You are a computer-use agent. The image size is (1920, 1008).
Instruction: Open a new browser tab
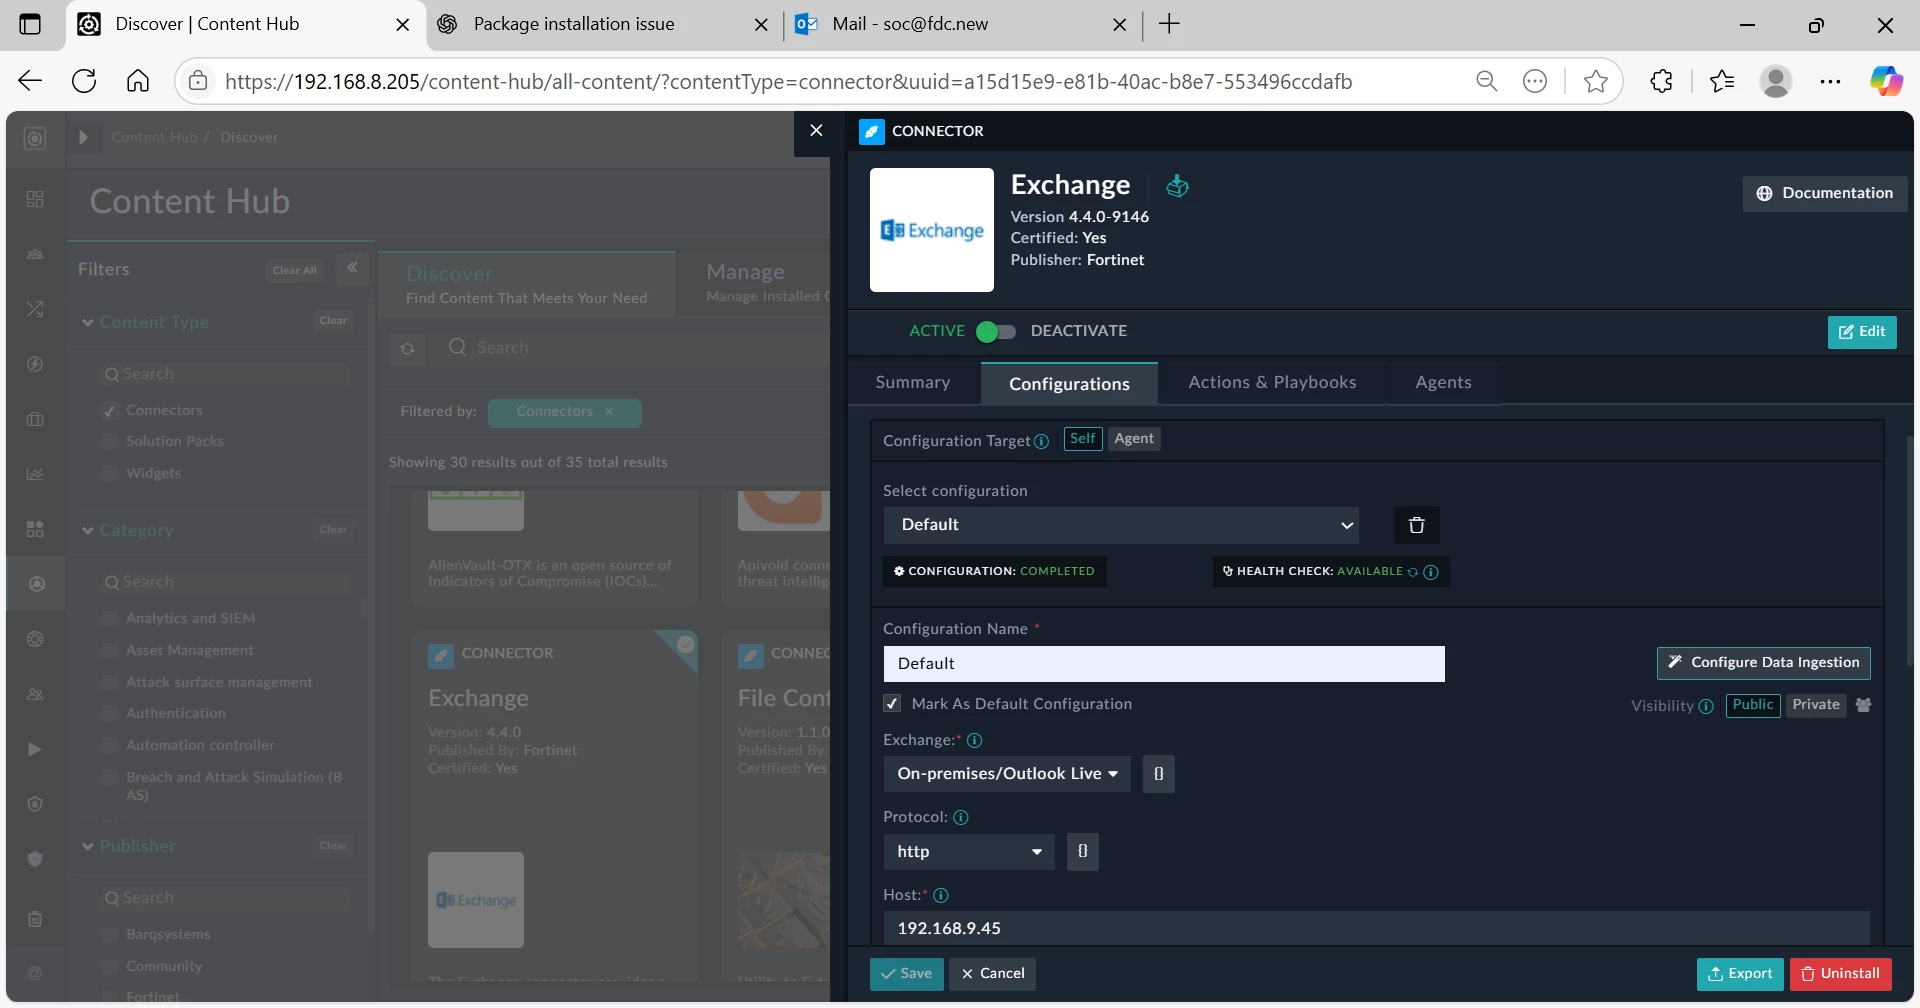tap(1169, 24)
